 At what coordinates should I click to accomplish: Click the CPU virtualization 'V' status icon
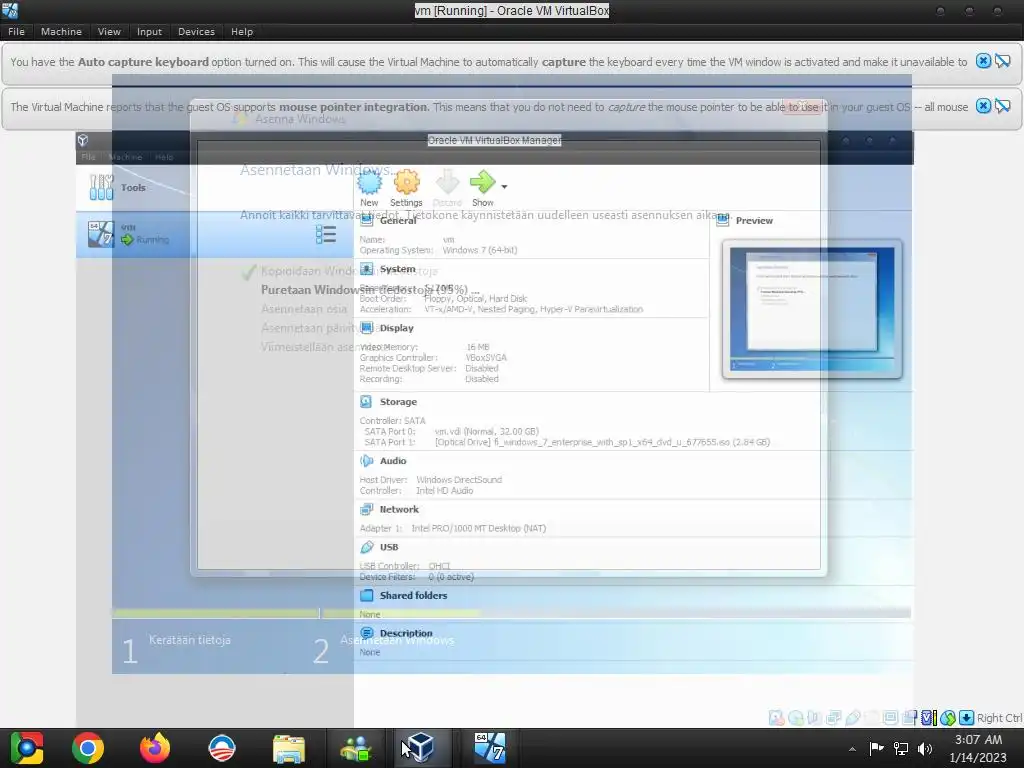929,718
